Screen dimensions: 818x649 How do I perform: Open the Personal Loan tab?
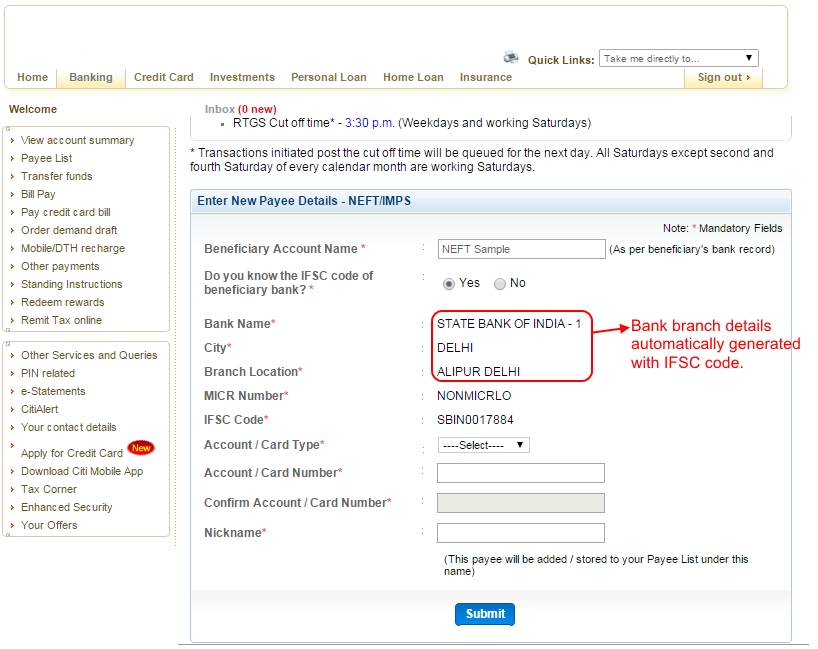click(x=329, y=77)
